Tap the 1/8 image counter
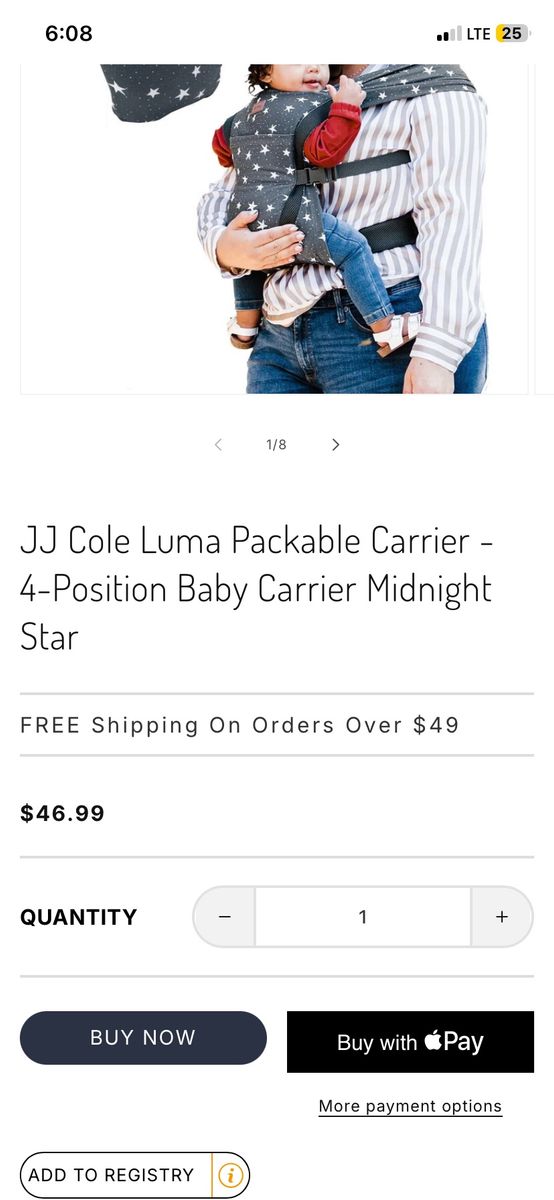Image resolution: width=554 pixels, height=1200 pixels. coord(276,444)
